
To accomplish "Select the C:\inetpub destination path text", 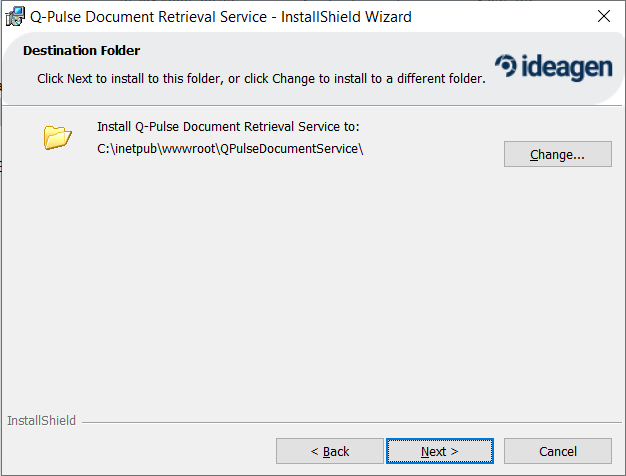I will click(230, 149).
